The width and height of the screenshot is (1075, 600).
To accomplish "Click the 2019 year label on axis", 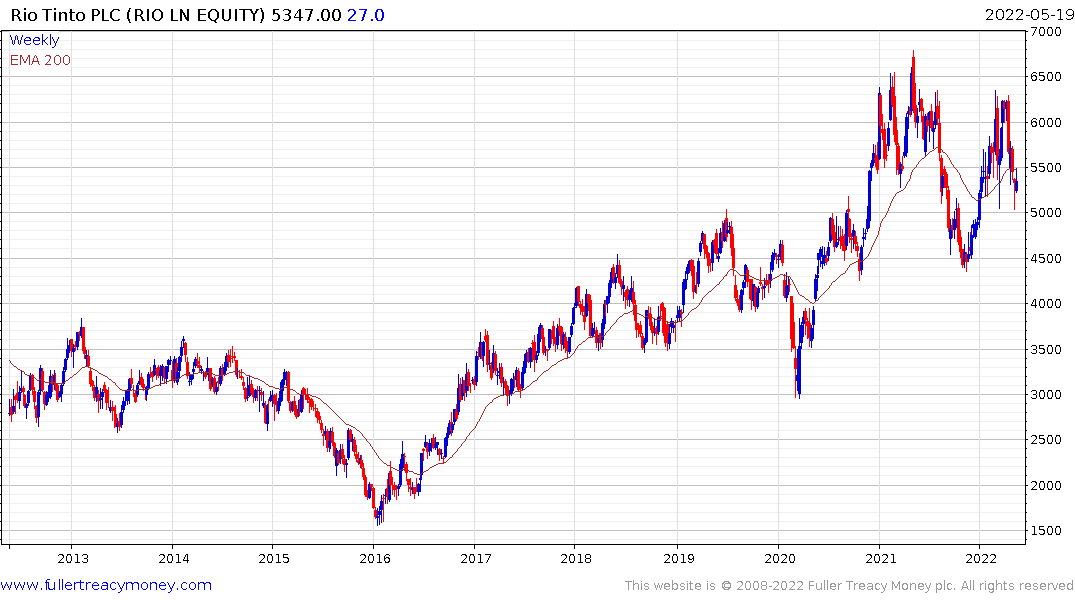I will point(679,558).
